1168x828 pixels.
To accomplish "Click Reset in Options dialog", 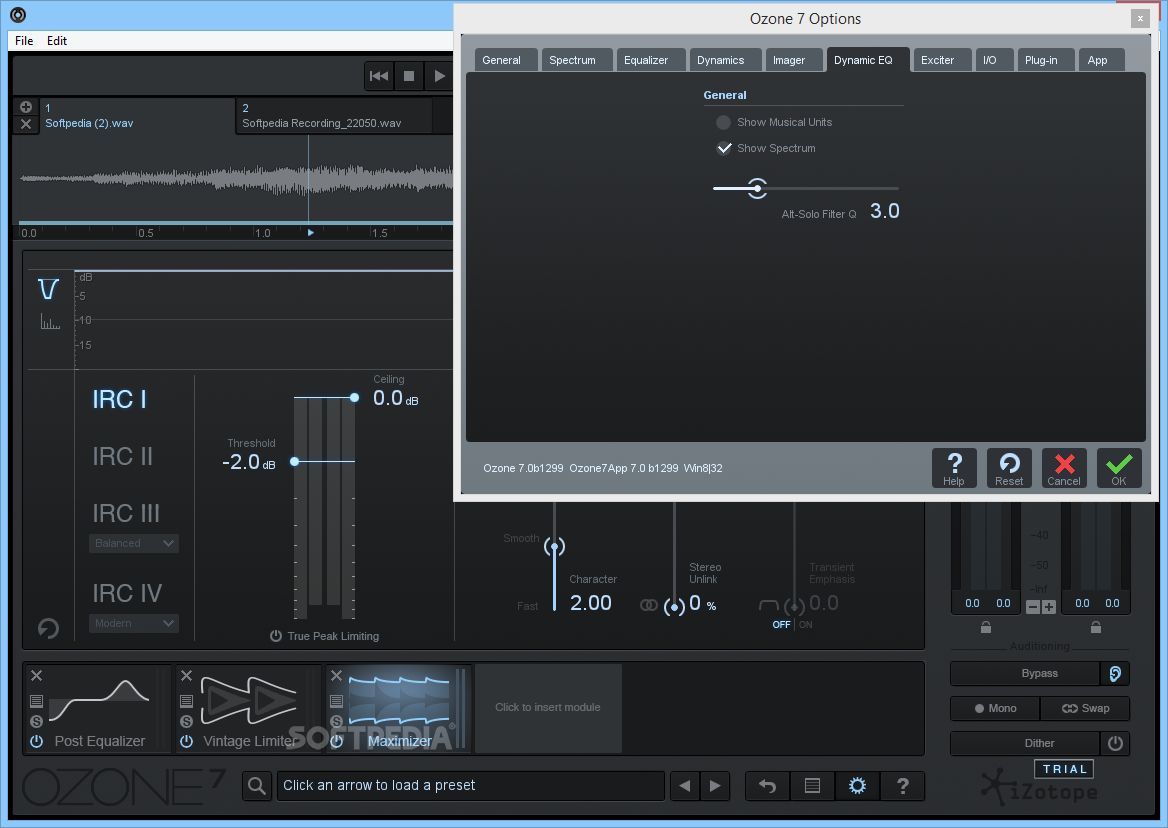I will pyautogui.click(x=1009, y=468).
